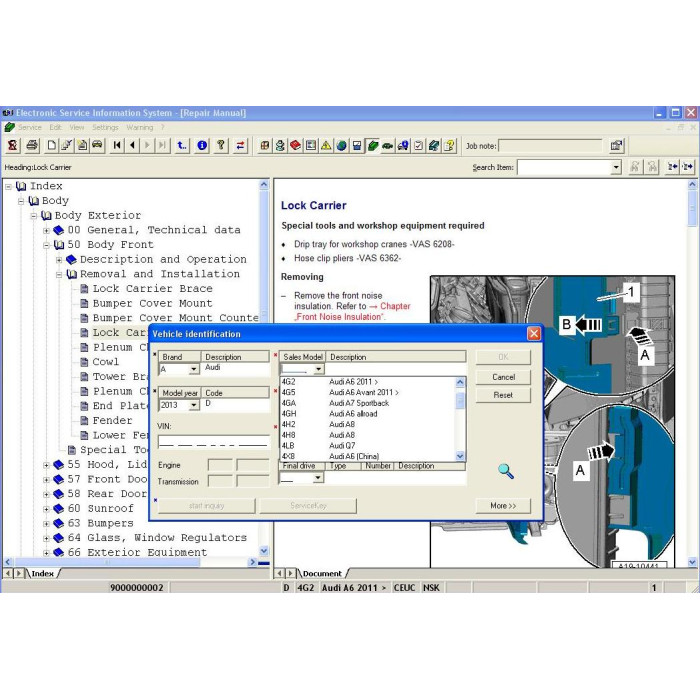Click the hourglass icon at toolbar start
Image resolution: width=700 pixels, height=700 pixels.
point(12,145)
